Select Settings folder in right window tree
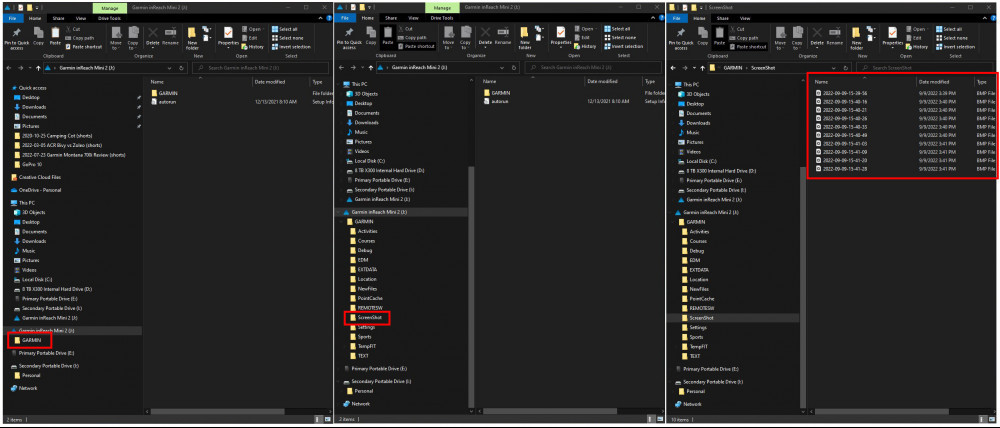 (694, 327)
